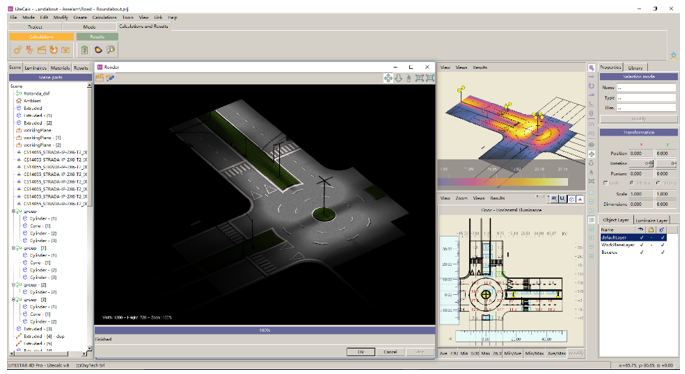Switch to the Luminaires tab
The width and height of the screenshot is (685, 374).
coord(35,68)
